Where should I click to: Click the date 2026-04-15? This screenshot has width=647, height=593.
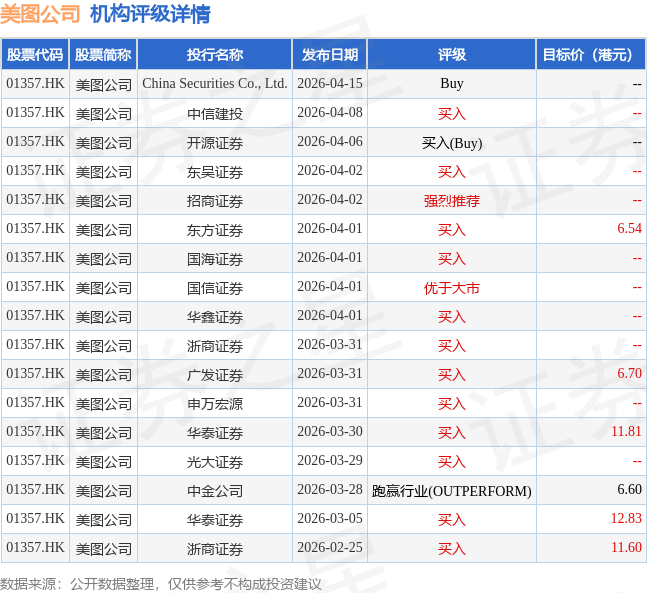(x=330, y=83)
